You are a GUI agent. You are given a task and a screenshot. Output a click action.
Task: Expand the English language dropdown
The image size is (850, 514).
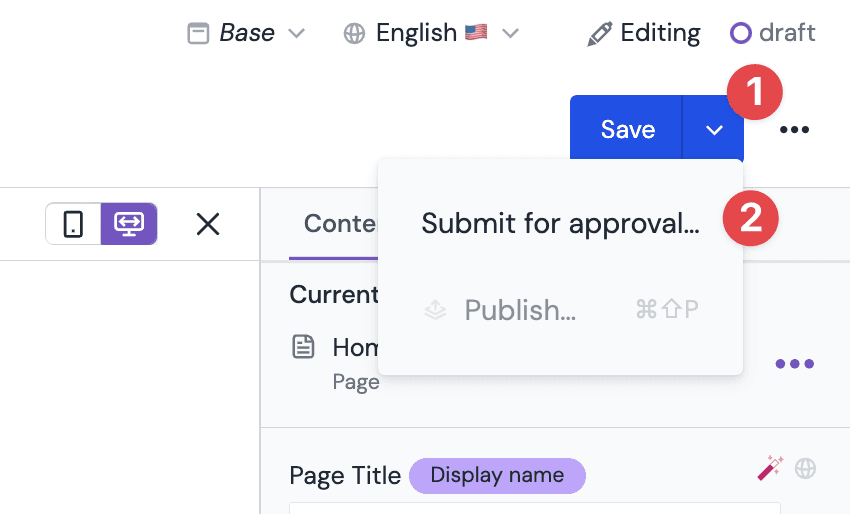click(510, 34)
